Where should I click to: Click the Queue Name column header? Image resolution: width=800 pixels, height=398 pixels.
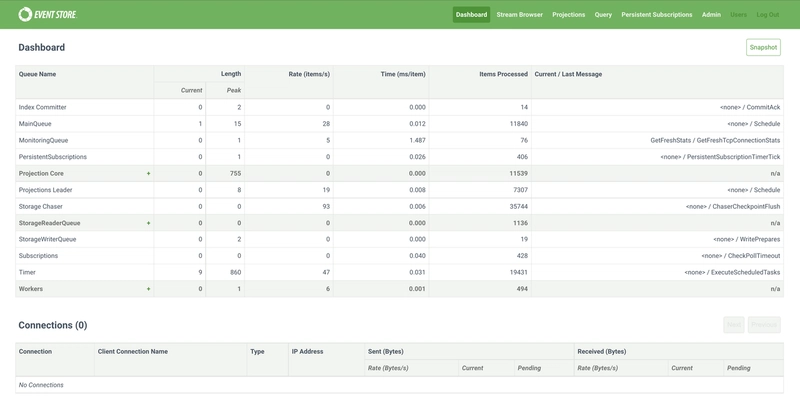(x=37, y=74)
